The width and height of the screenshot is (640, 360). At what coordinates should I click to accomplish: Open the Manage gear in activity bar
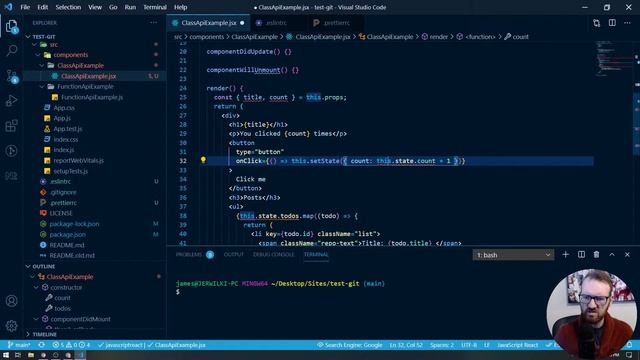click(11, 325)
